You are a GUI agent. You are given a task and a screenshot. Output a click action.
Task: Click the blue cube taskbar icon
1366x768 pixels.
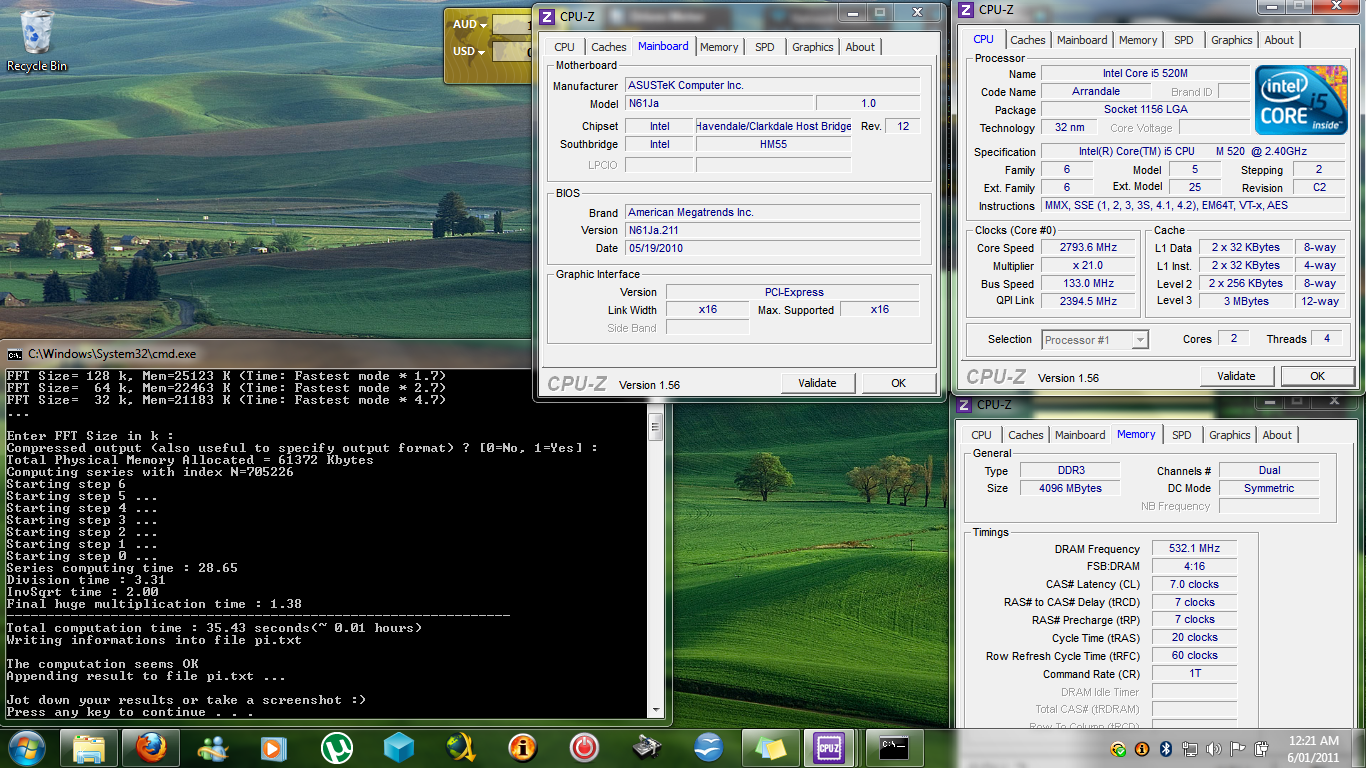click(399, 748)
